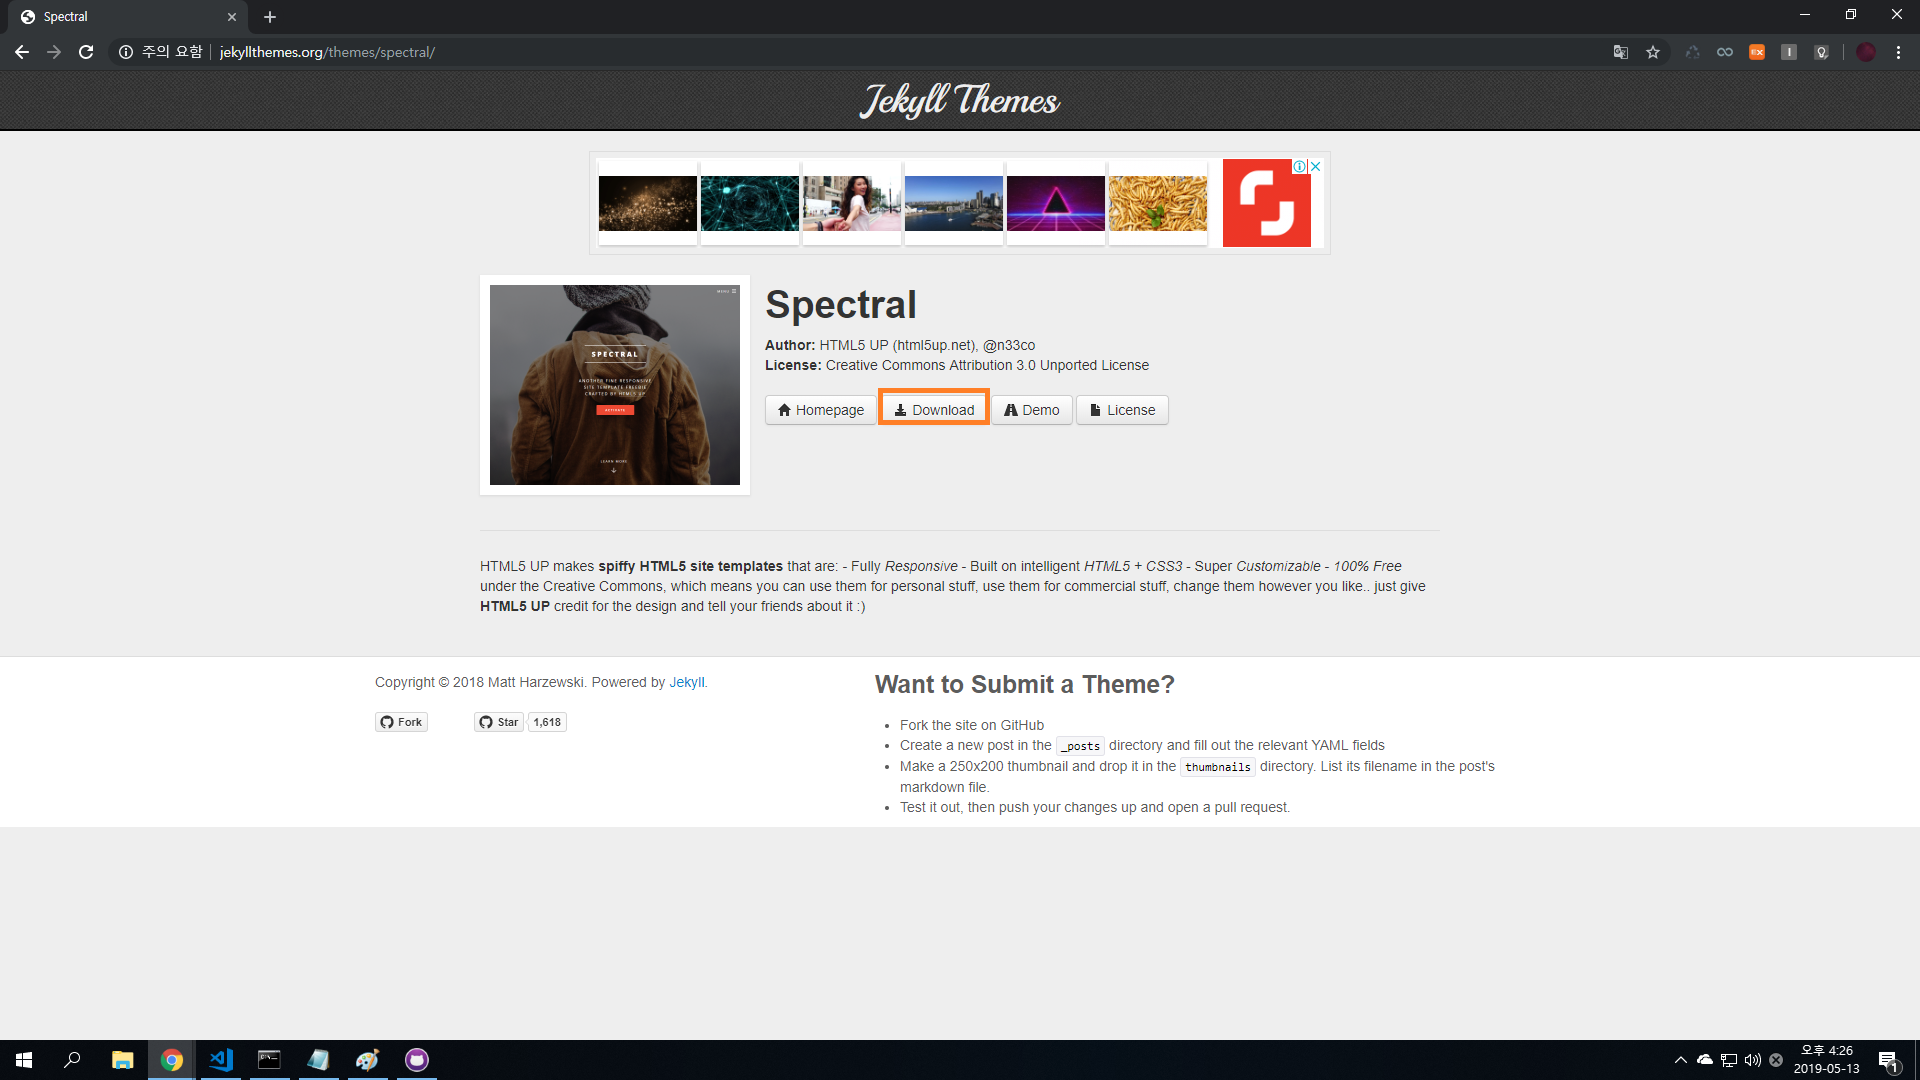The width and height of the screenshot is (1920, 1080).
Task: Click the red Shutterstock logo ad
Action: point(1266,203)
